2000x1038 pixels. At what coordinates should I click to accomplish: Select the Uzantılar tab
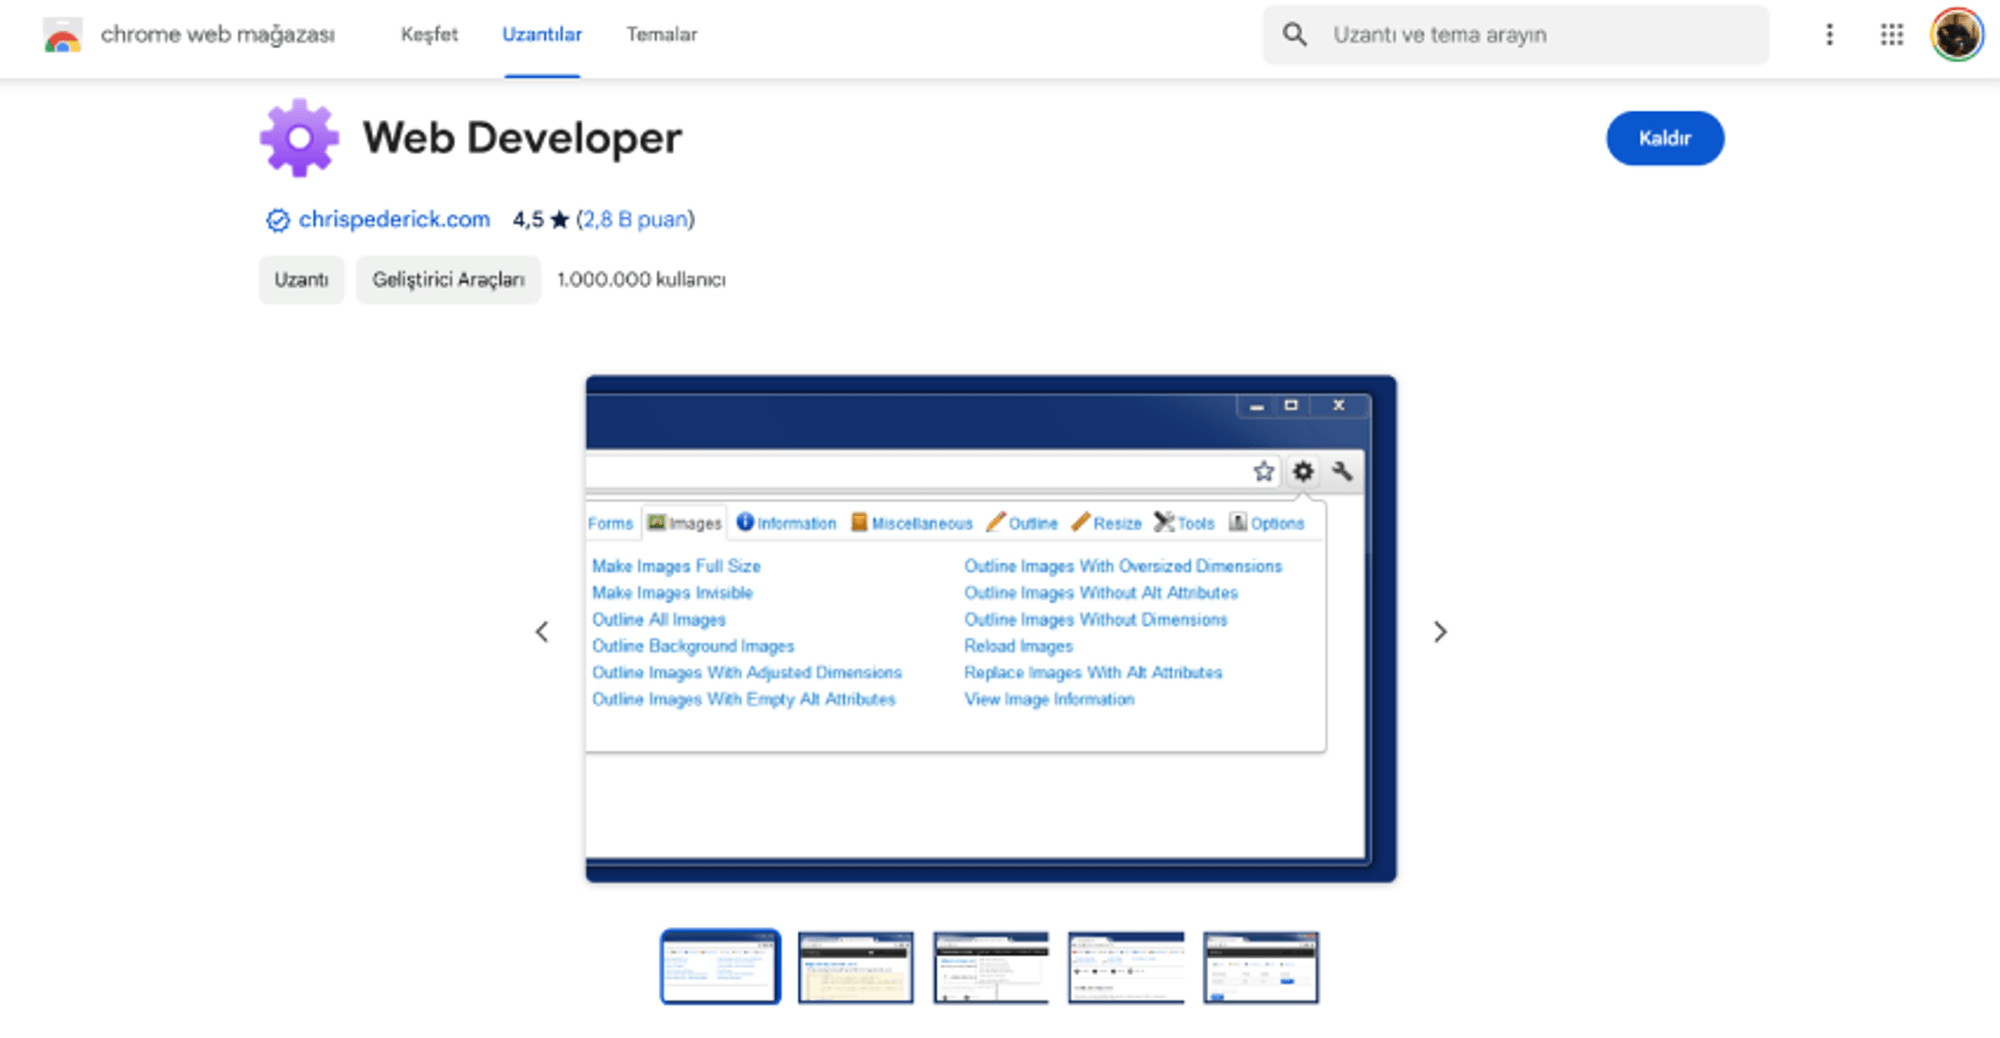pyautogui.click(x=541, y=35)
